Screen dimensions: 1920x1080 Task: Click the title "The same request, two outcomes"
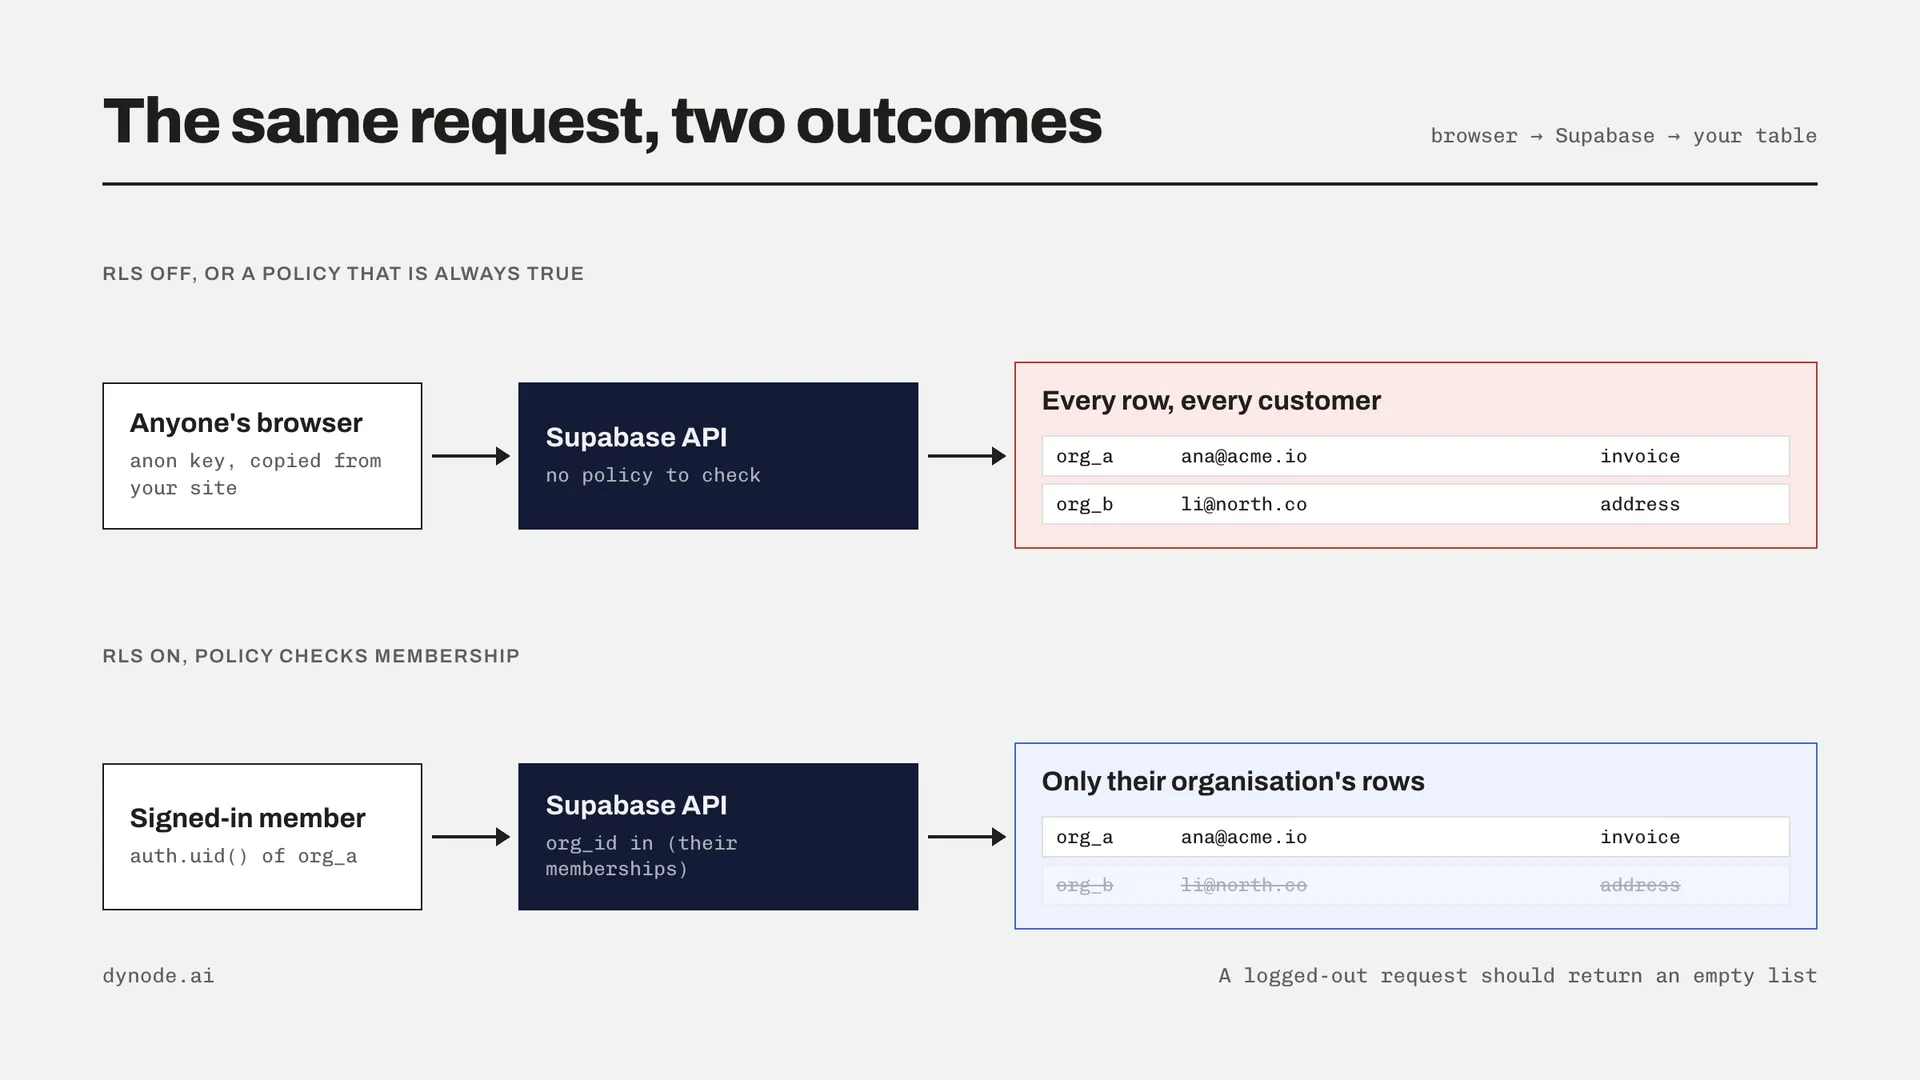pyautogui.click(x=602, y=122)
